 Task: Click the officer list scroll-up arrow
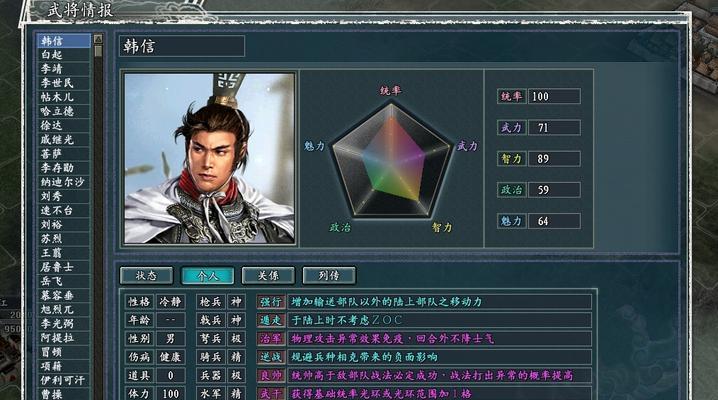(98, 39)
